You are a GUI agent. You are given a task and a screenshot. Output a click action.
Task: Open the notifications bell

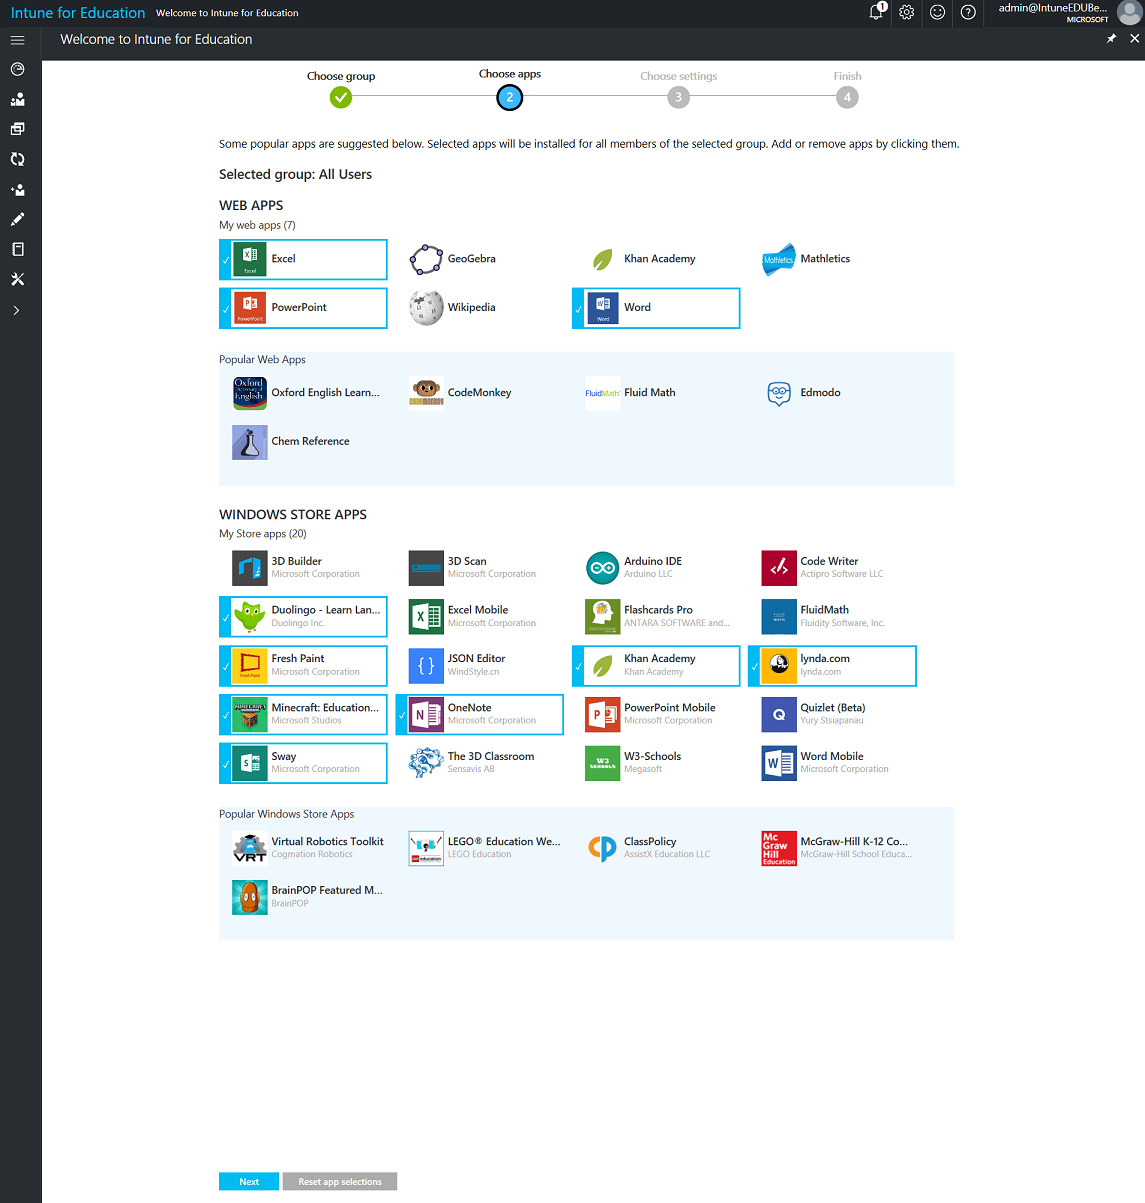coord(876,12)
